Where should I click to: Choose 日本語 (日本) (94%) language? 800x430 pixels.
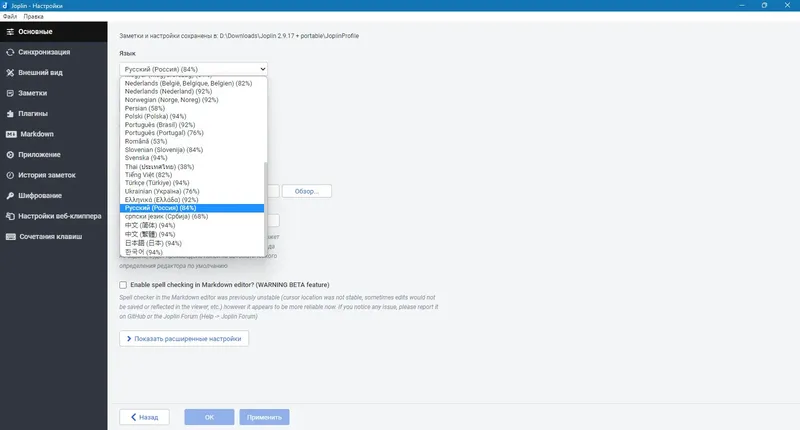coord(192,243)
